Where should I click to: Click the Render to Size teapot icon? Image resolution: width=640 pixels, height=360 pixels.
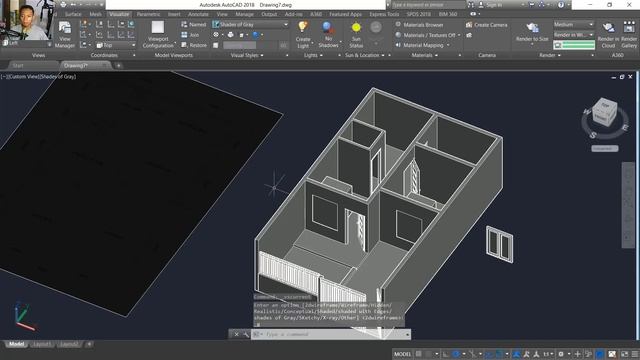532,28
